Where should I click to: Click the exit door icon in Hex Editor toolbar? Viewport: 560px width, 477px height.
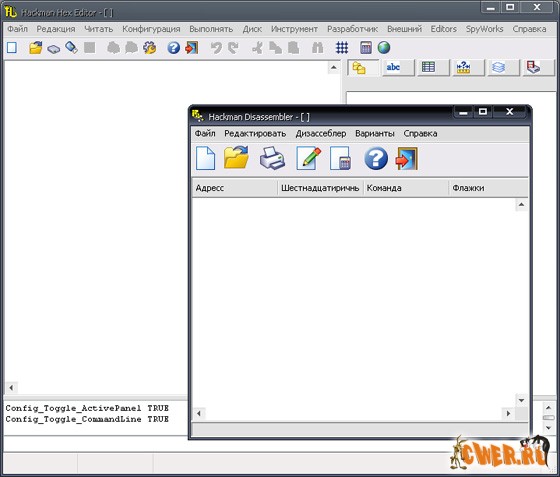192,47
